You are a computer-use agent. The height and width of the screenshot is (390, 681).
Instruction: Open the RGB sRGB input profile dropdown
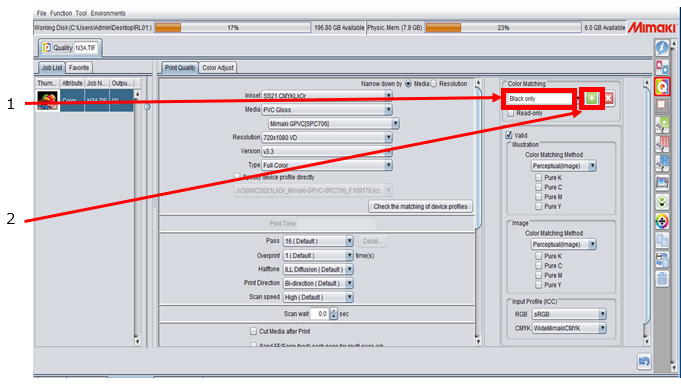pyautogui.click(x=569, y=314)
